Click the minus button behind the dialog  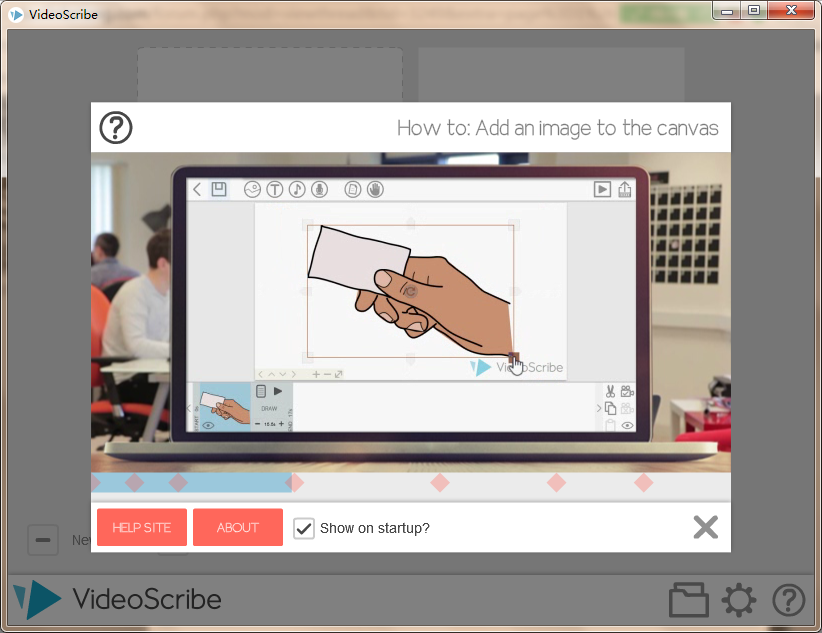click(42, 540)
